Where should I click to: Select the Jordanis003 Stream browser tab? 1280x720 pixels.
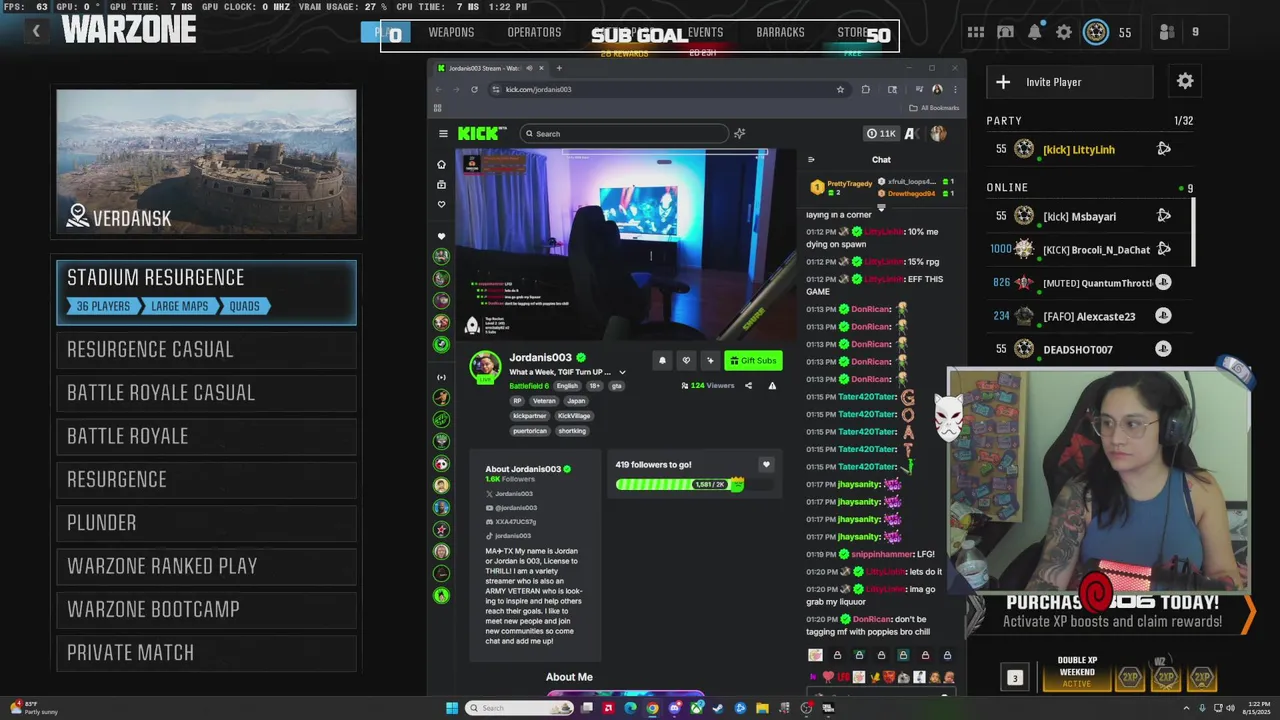pyautogui.click(x=490, y=68)
